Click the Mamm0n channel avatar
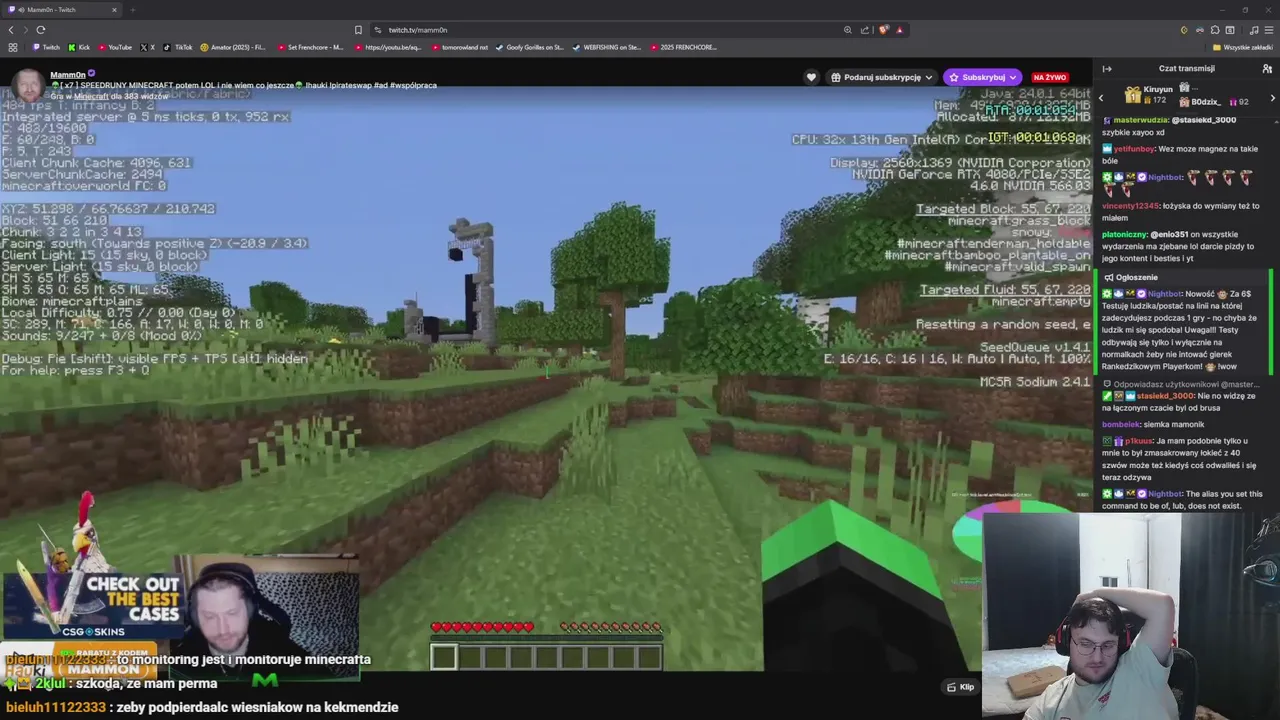Viewport: 1280px width, 720px height. pos(29,84)
